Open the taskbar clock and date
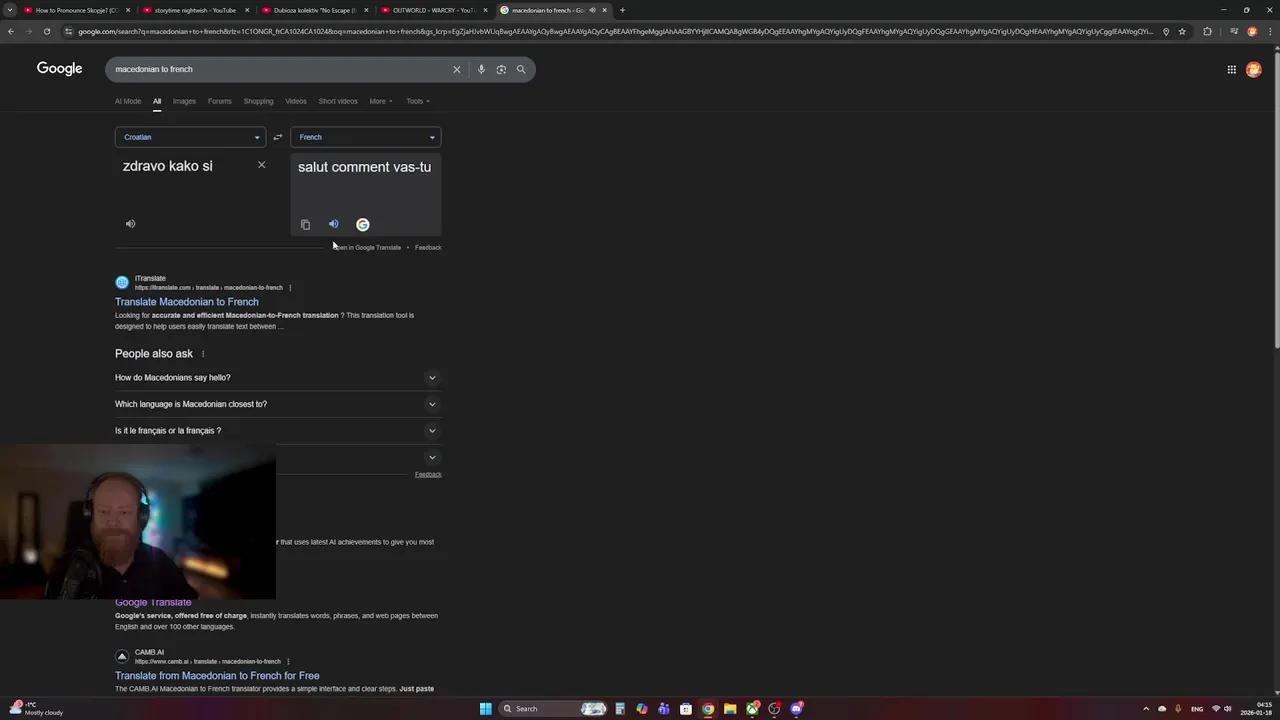Viewport: 1280px width, 720px height. pyautogui.click(x=1256, y=709)
